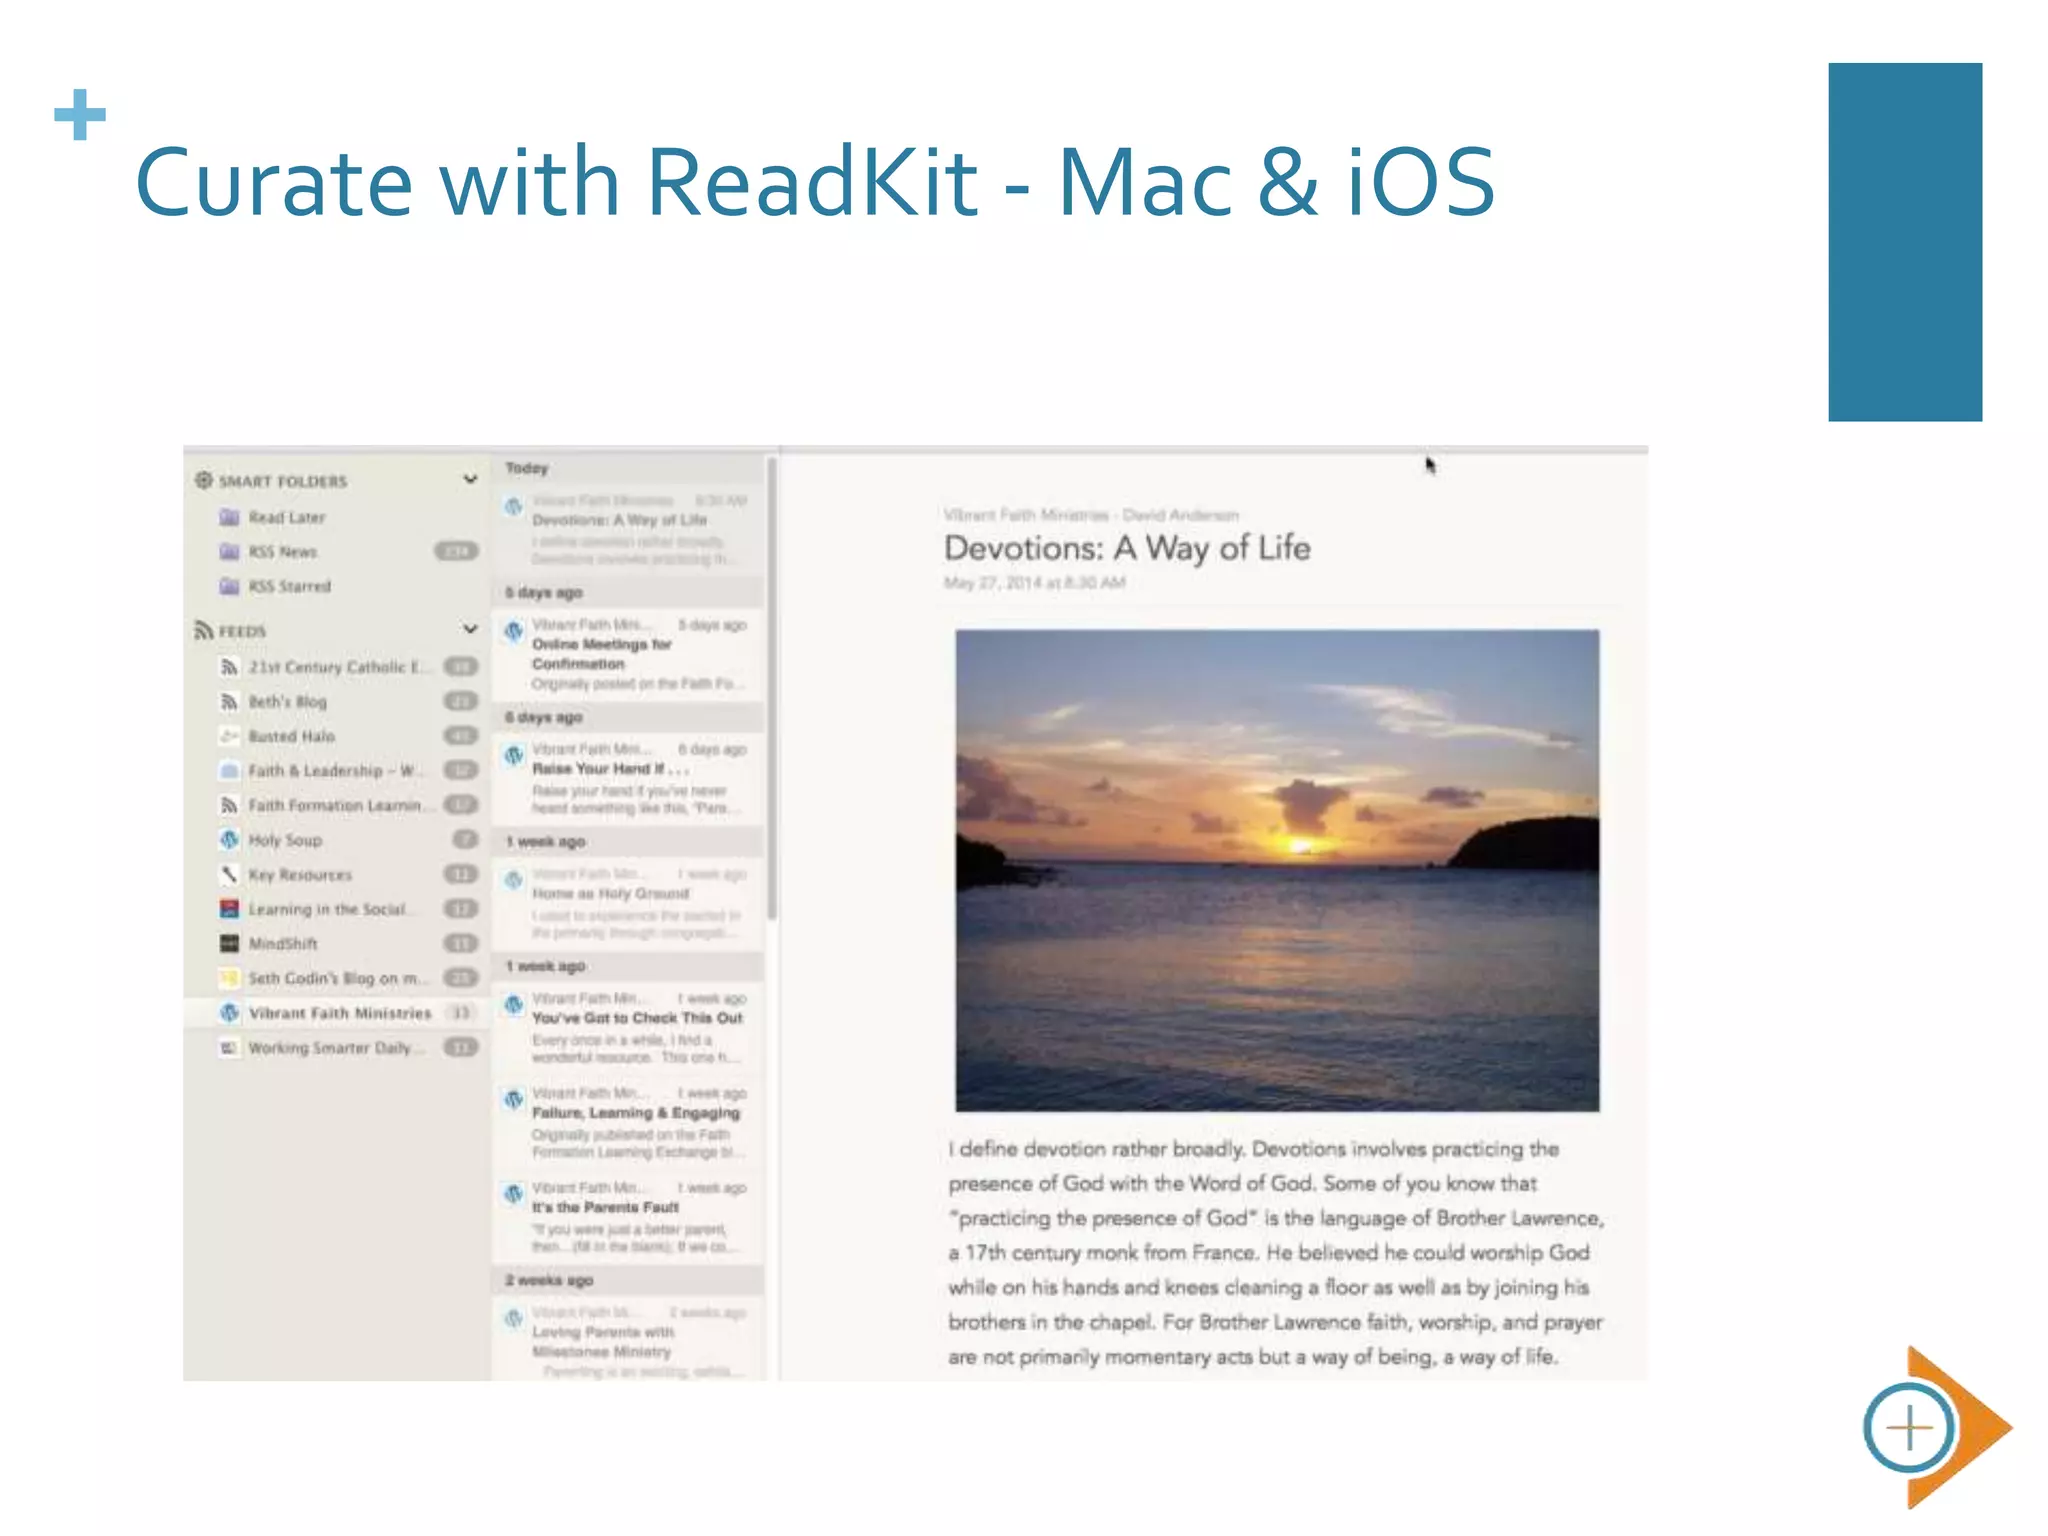Select the Vibrant Faith Ministries feed
Viewport: 2048px width, 1536px height.
[x=335, y=1013]
